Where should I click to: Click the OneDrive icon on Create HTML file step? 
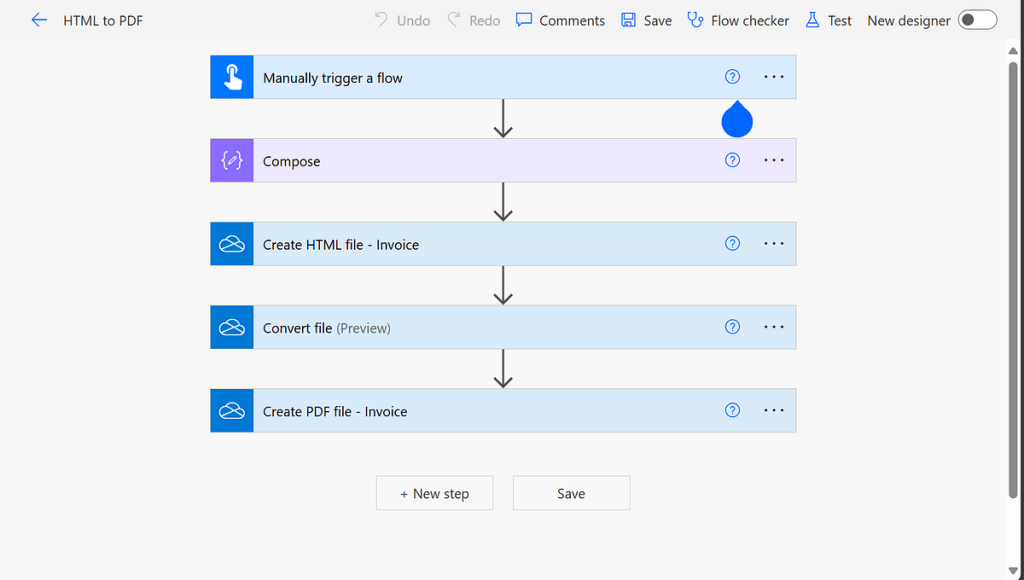231,243
